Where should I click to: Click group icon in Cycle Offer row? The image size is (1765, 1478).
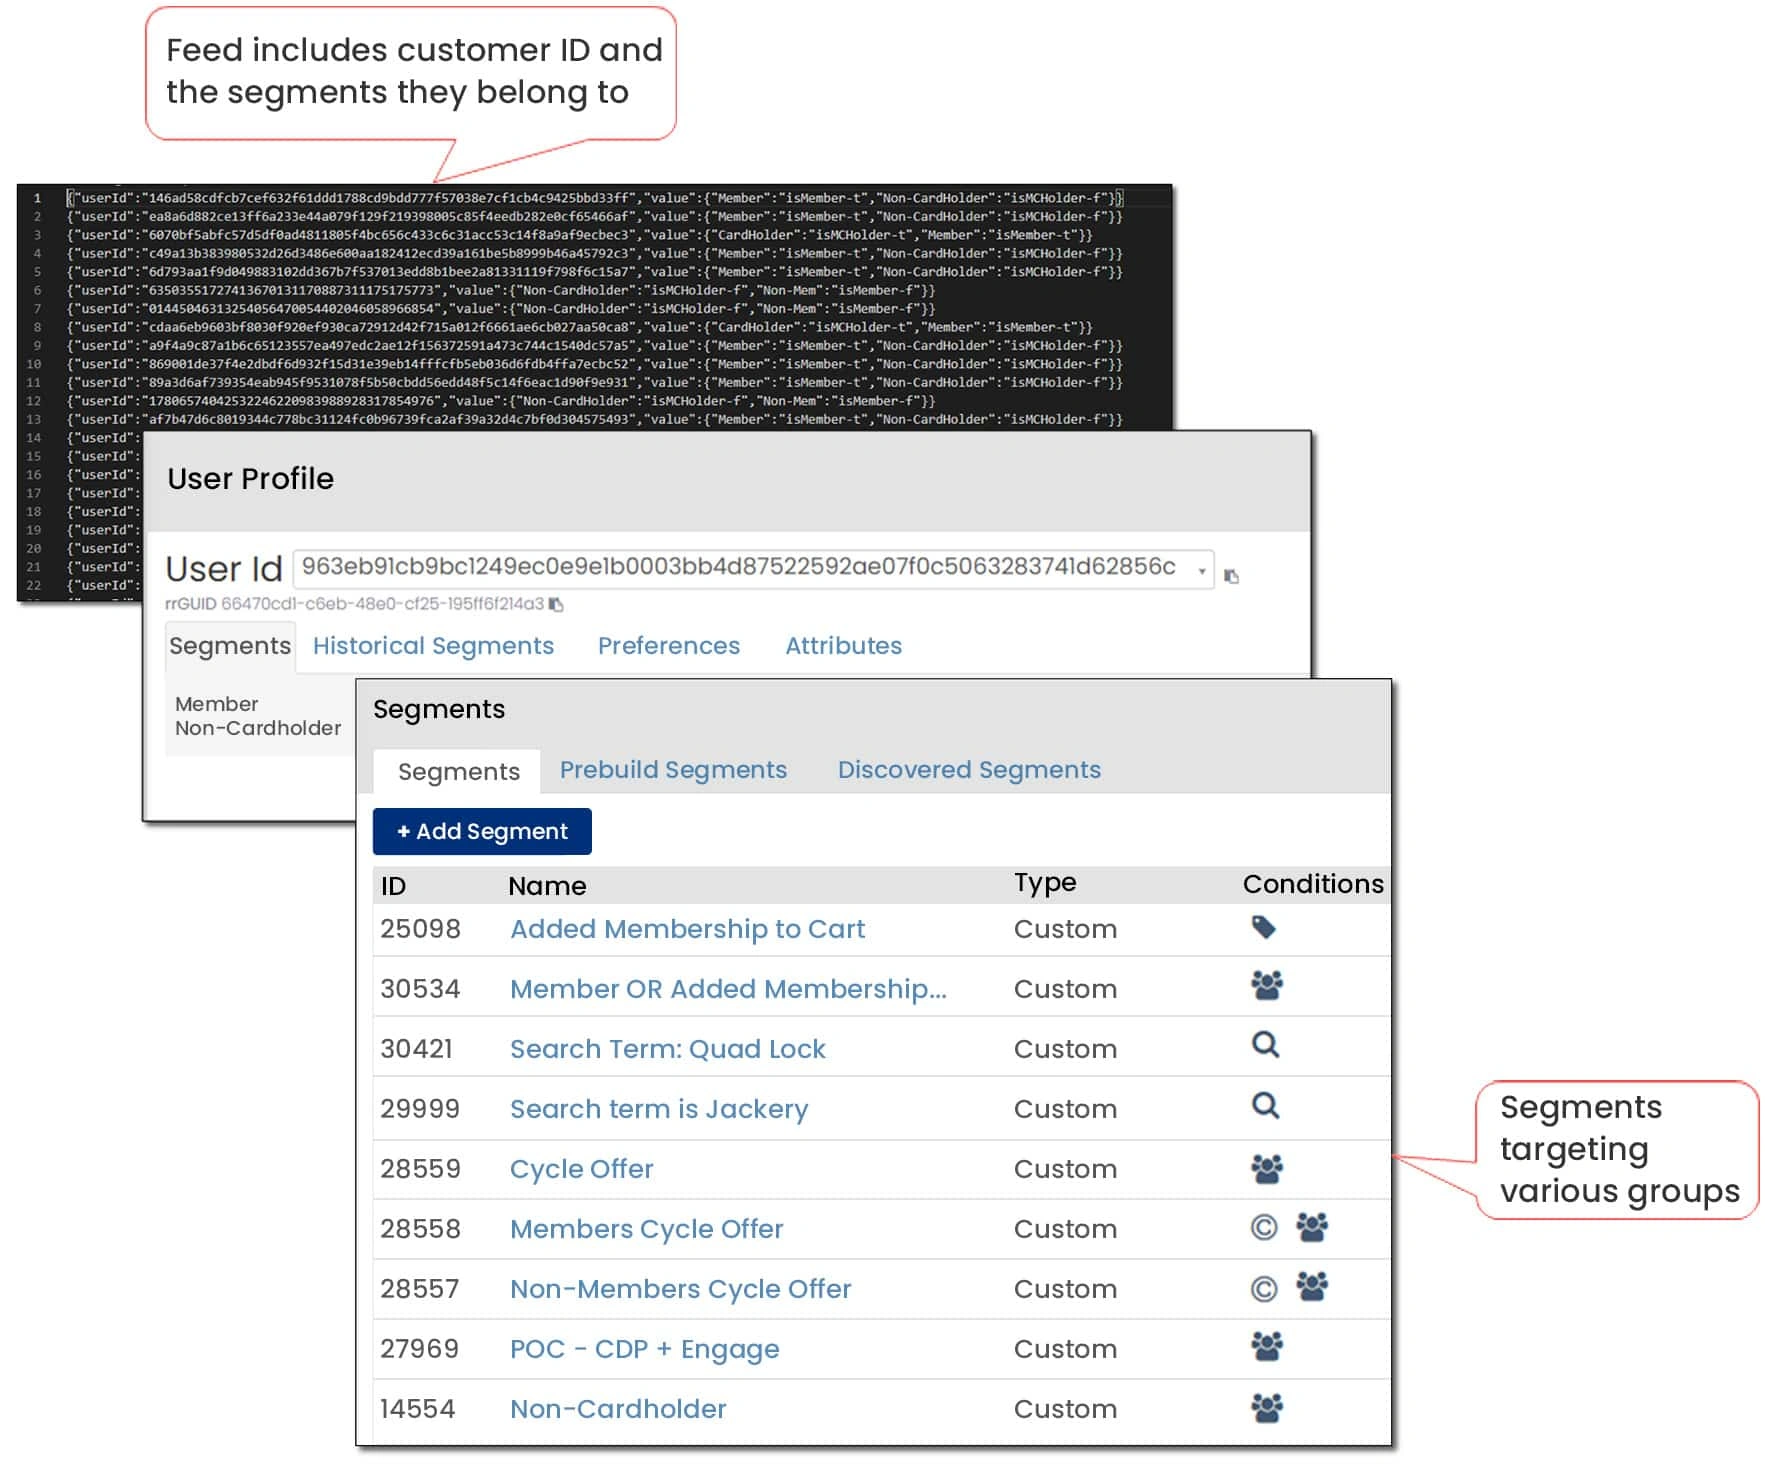pyautogui.click(x=1266, y=1168)
